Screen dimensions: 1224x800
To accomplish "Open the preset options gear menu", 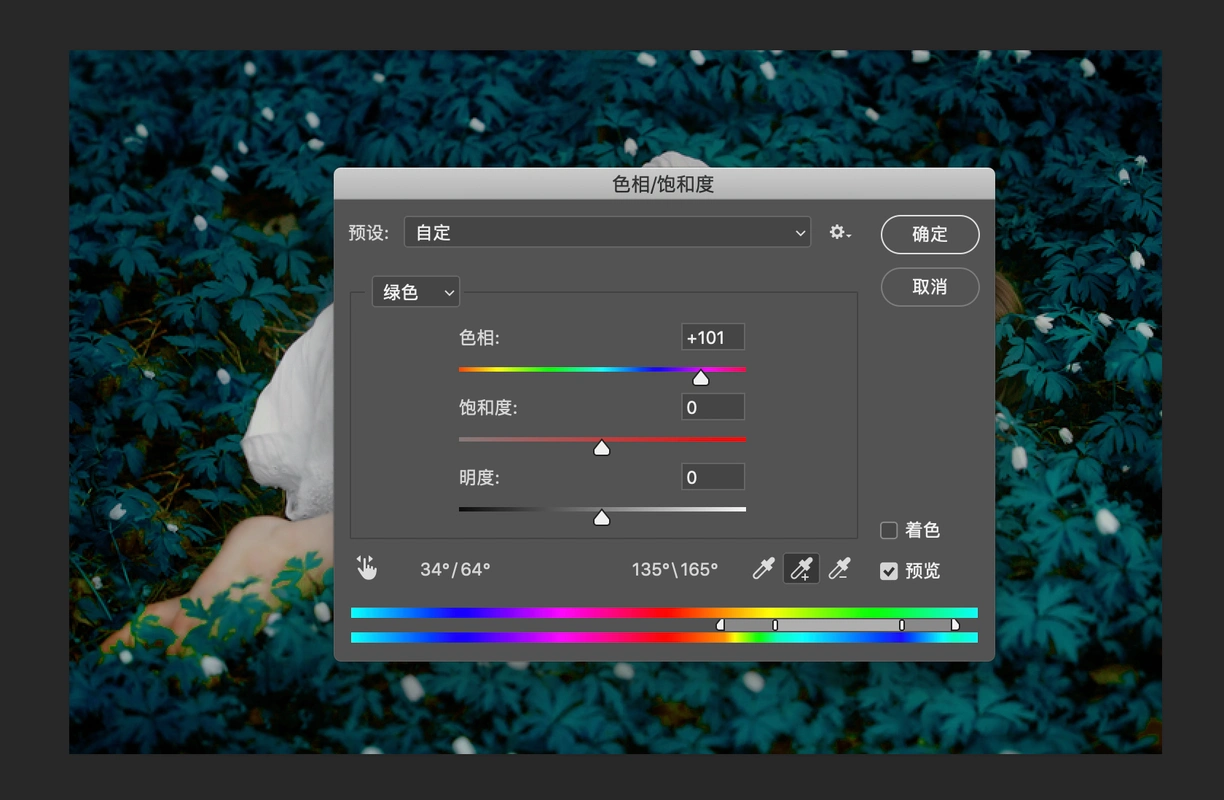I will [838, 231].
